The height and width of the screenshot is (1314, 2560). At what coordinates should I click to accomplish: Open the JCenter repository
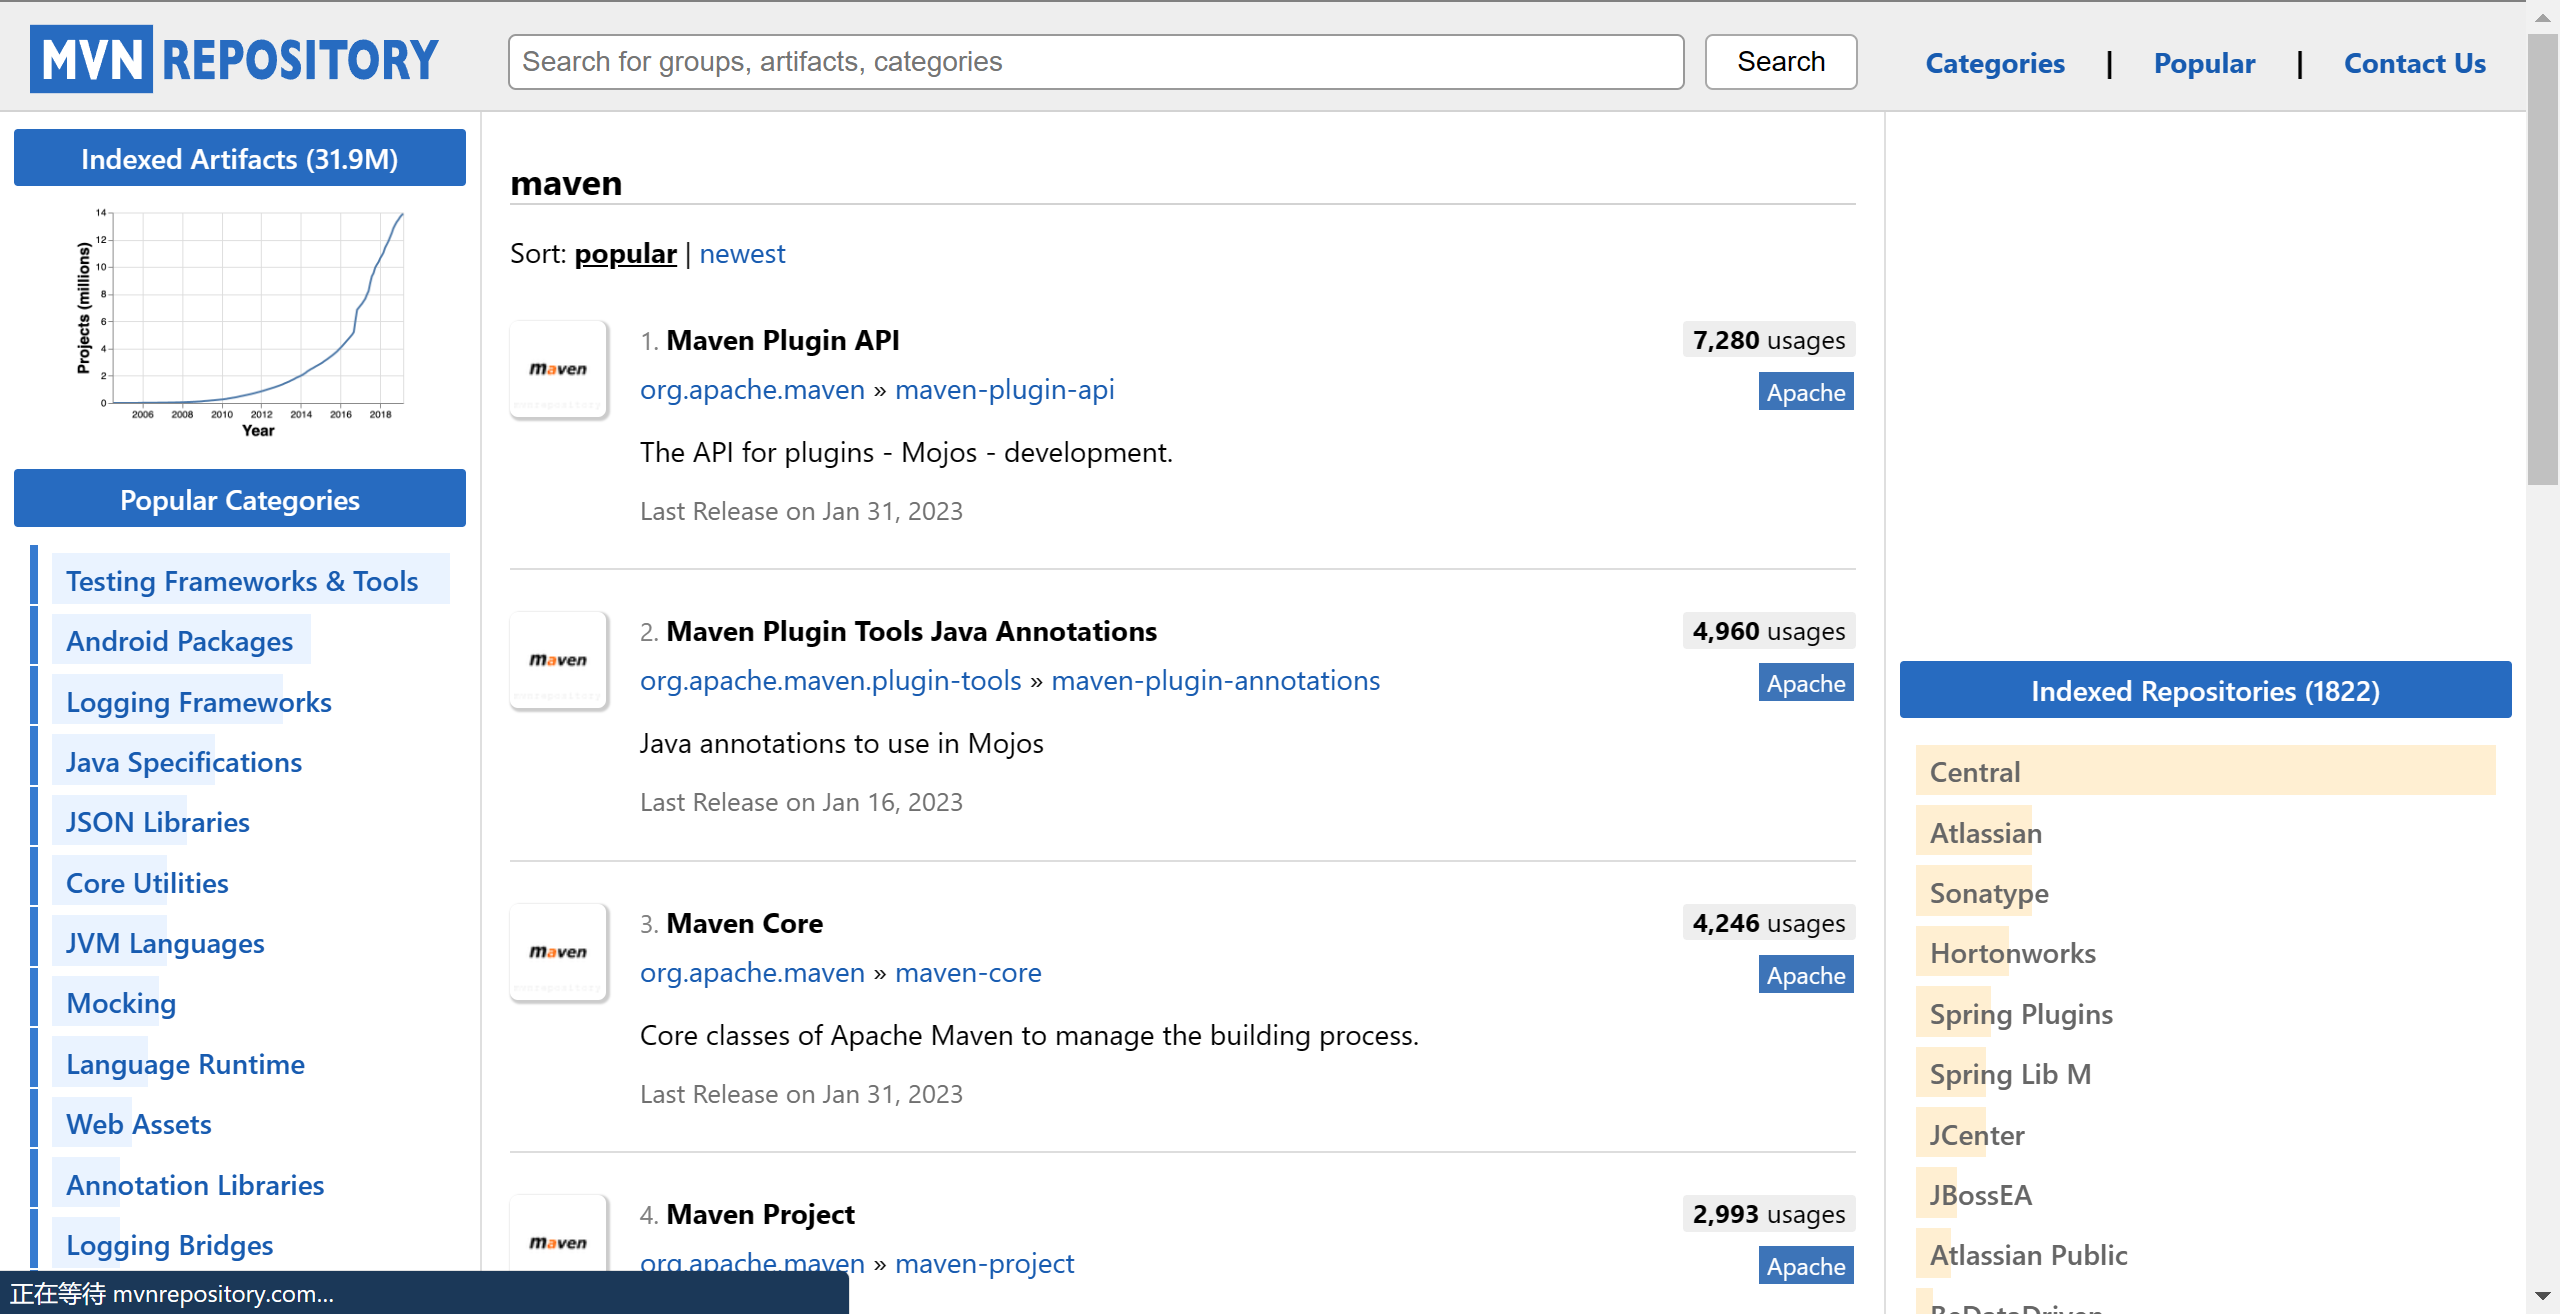click(x=1976, y=1136)
